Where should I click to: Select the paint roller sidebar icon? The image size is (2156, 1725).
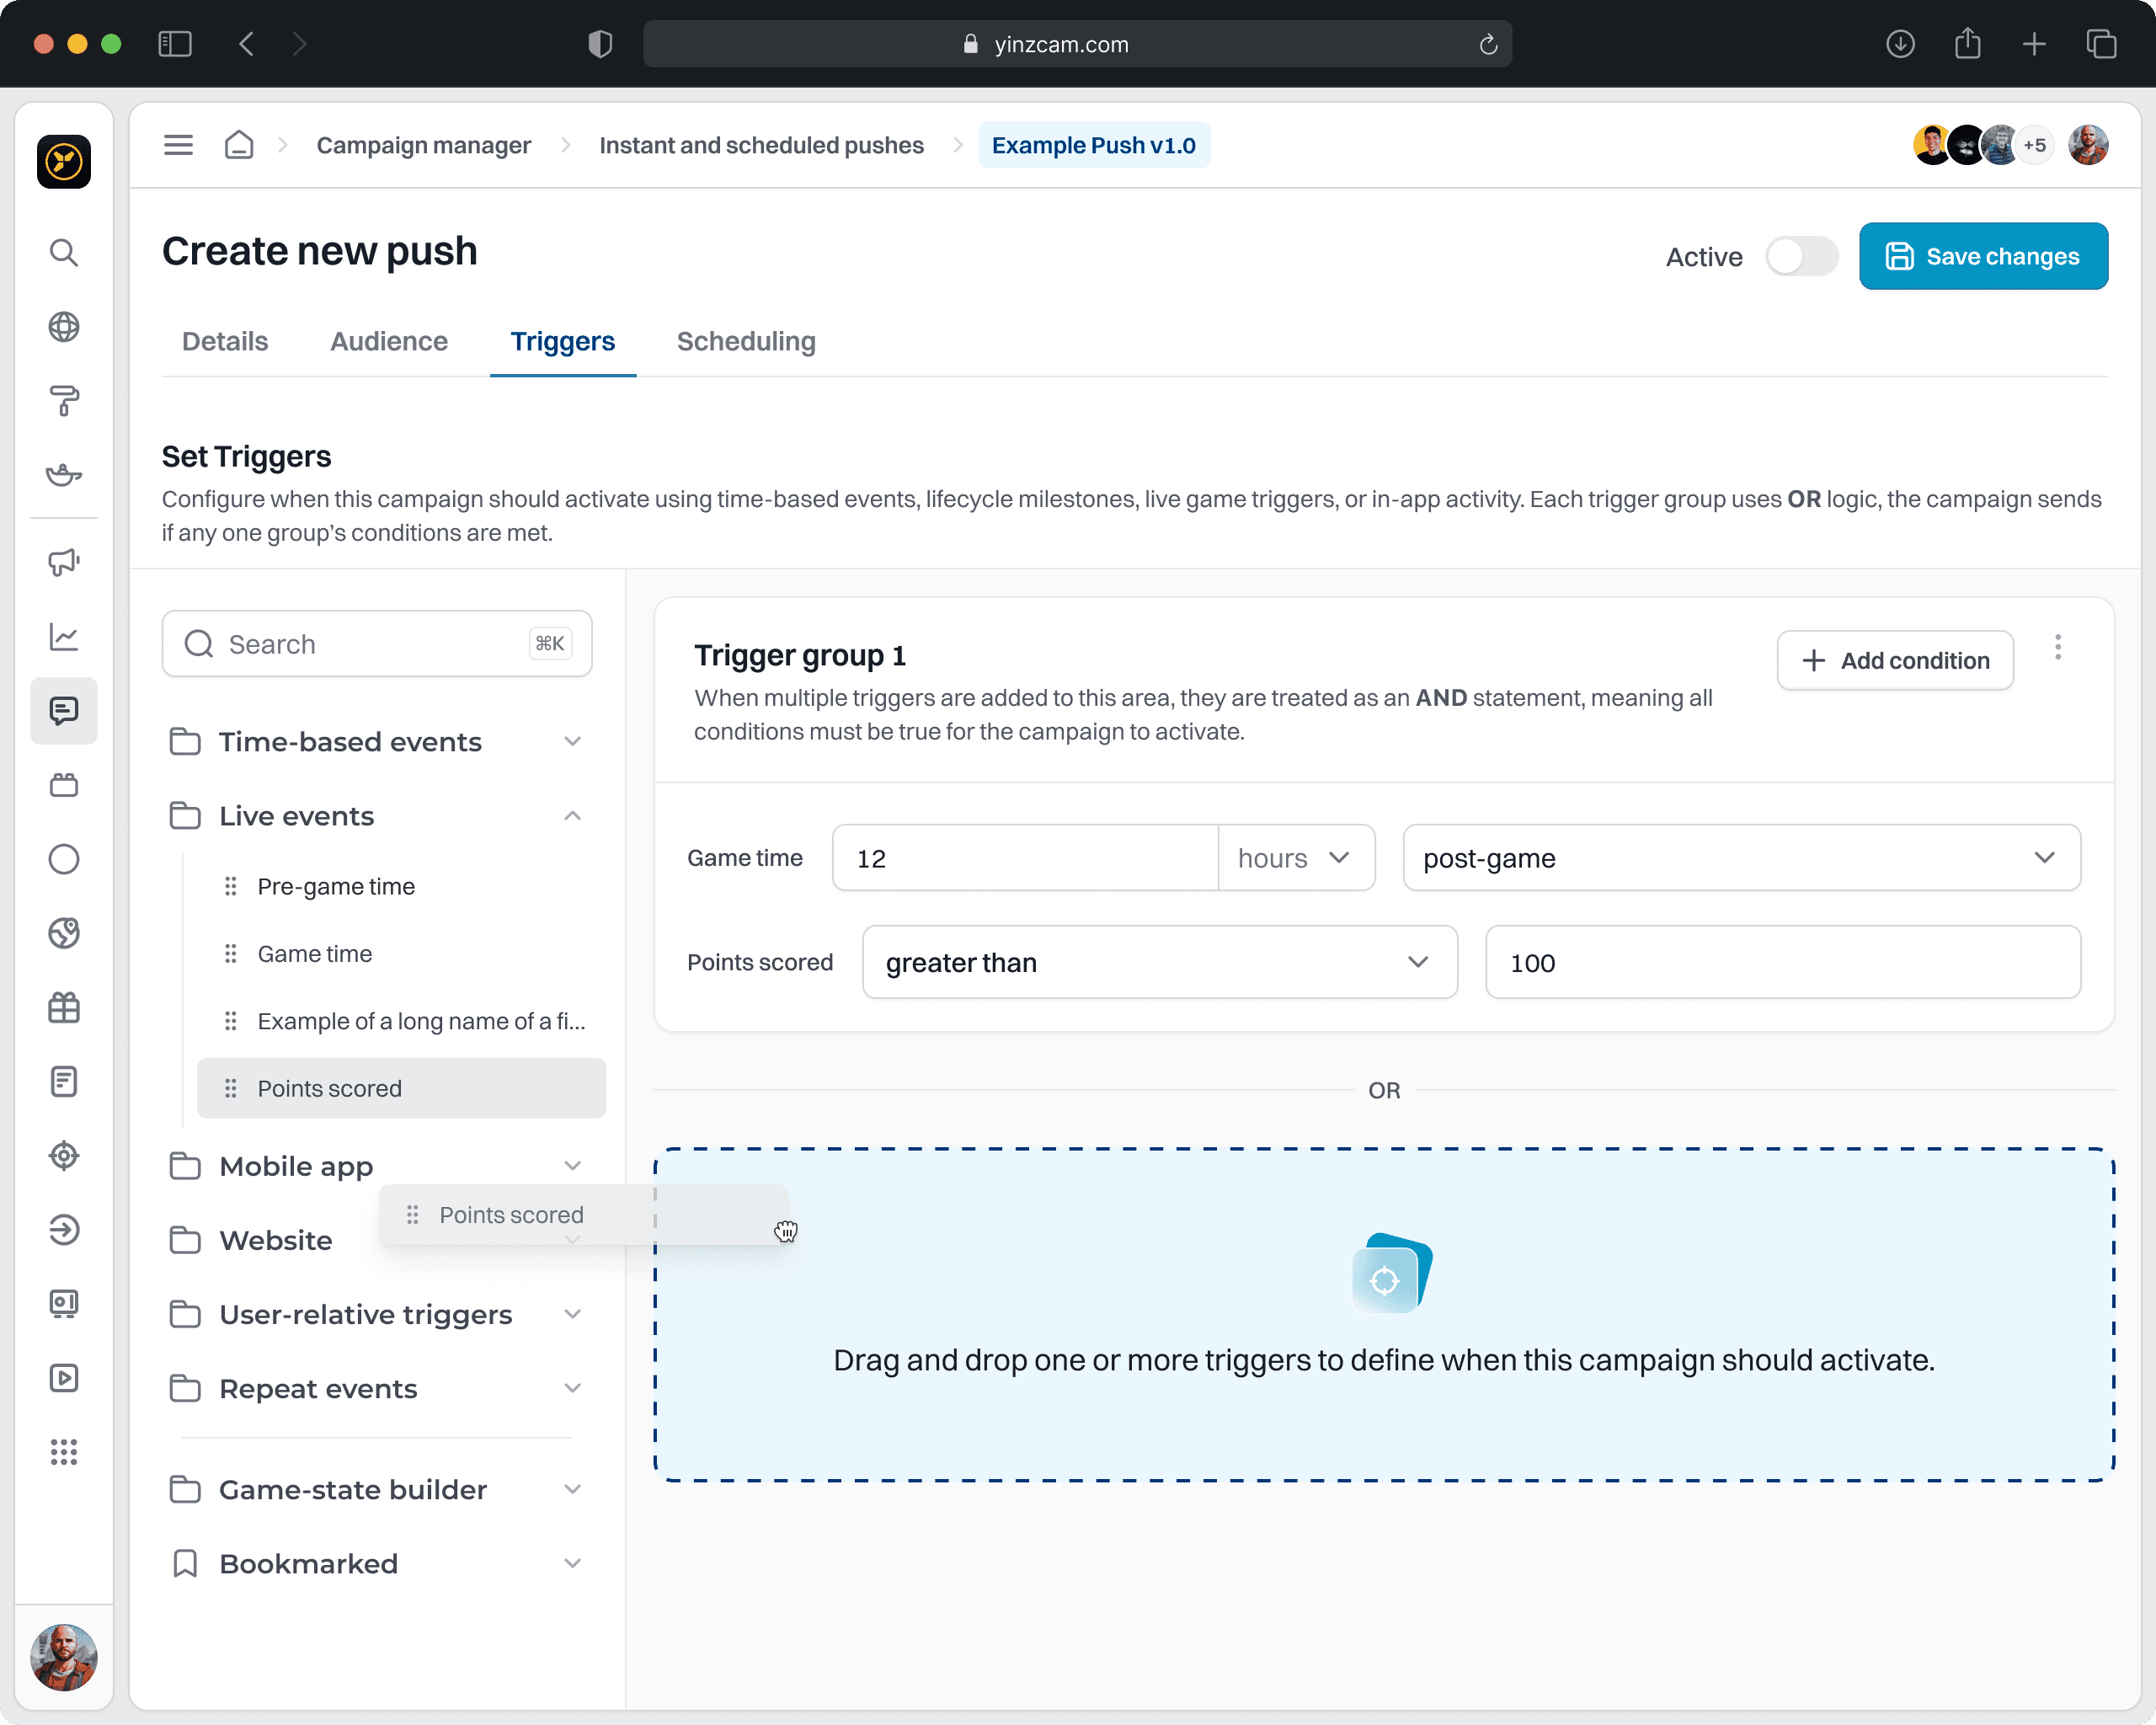tap(64, 401)
